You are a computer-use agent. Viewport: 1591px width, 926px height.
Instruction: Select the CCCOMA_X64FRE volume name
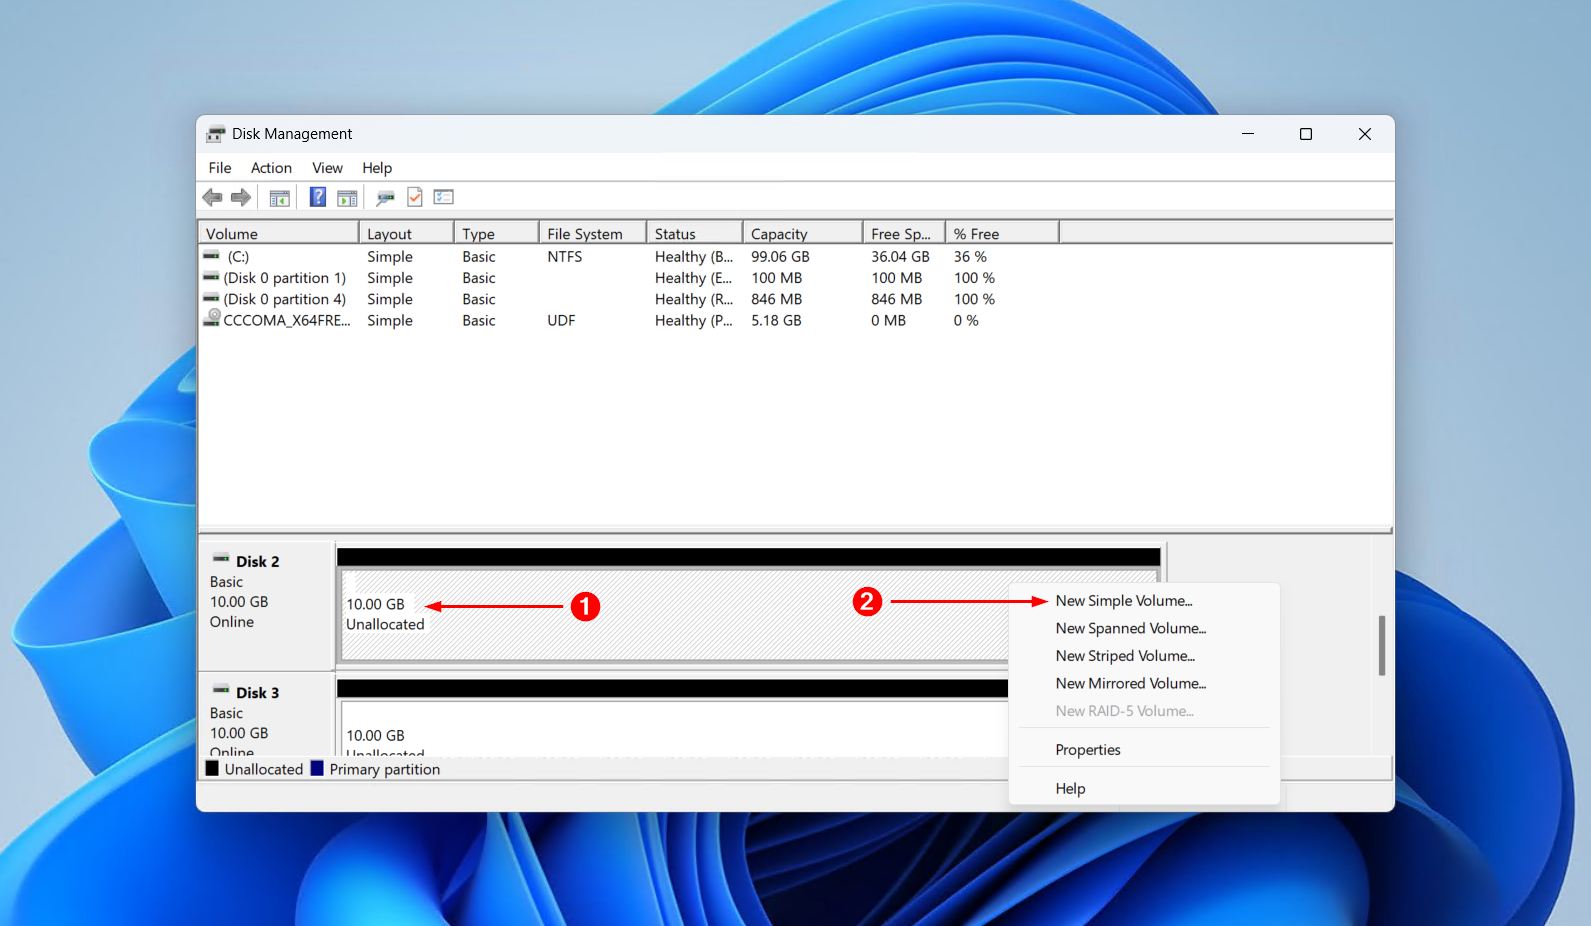click(x=287, y=321)
